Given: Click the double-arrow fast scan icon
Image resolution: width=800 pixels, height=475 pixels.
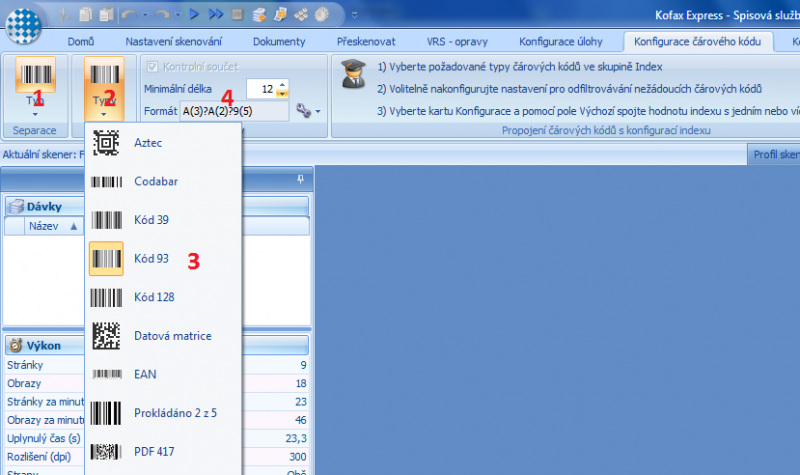Looking at the screenshot, I should tap(216, 14).
